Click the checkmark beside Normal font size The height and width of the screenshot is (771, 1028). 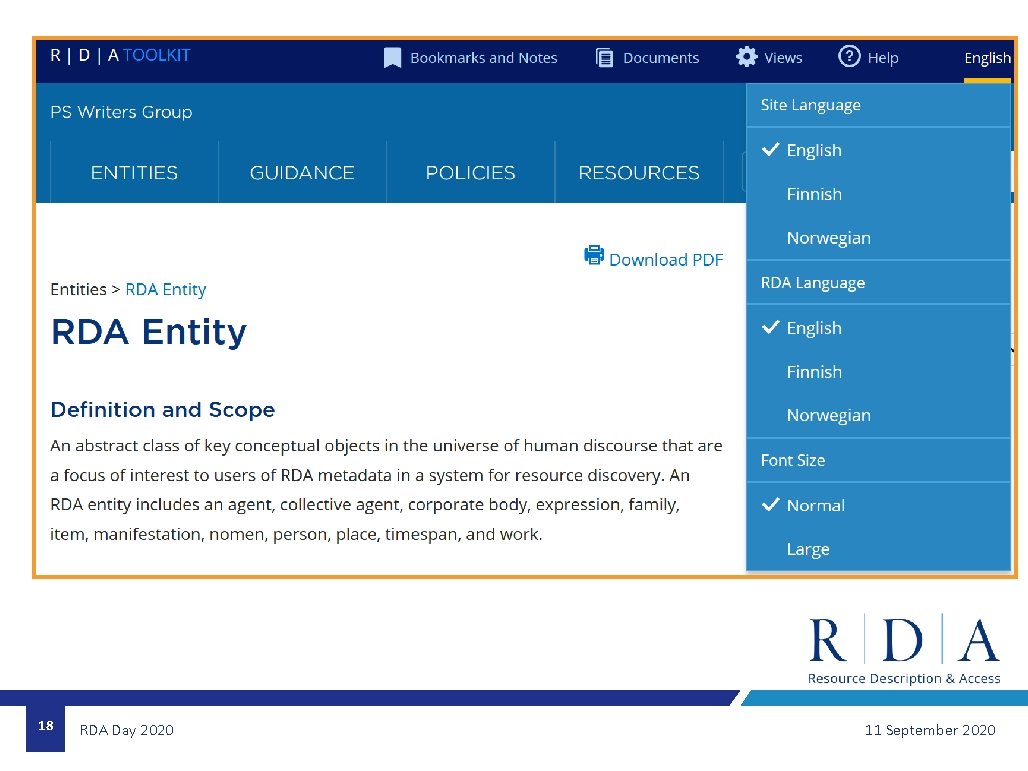771,504
